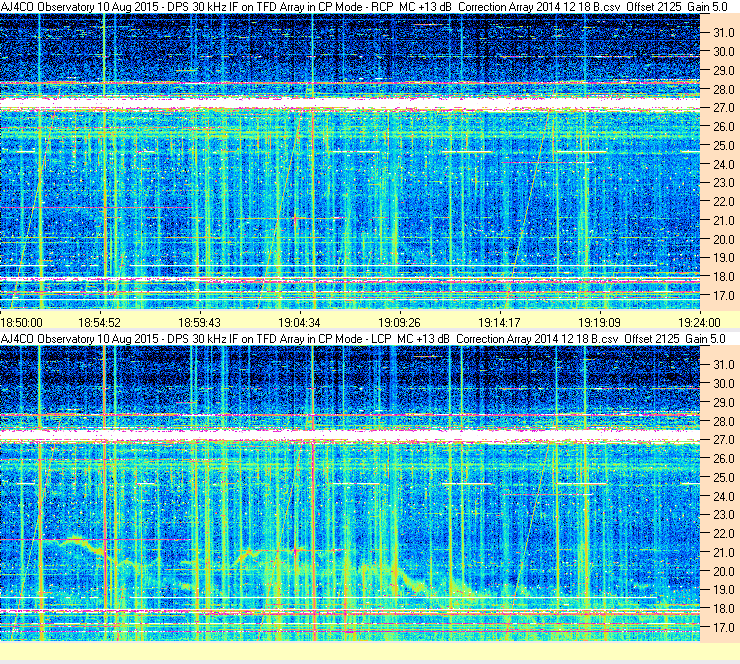This screenshot has height=664, width=740.
Task: Click the 31.0 frequency label on LCP chart
Action: click(723, 365)
